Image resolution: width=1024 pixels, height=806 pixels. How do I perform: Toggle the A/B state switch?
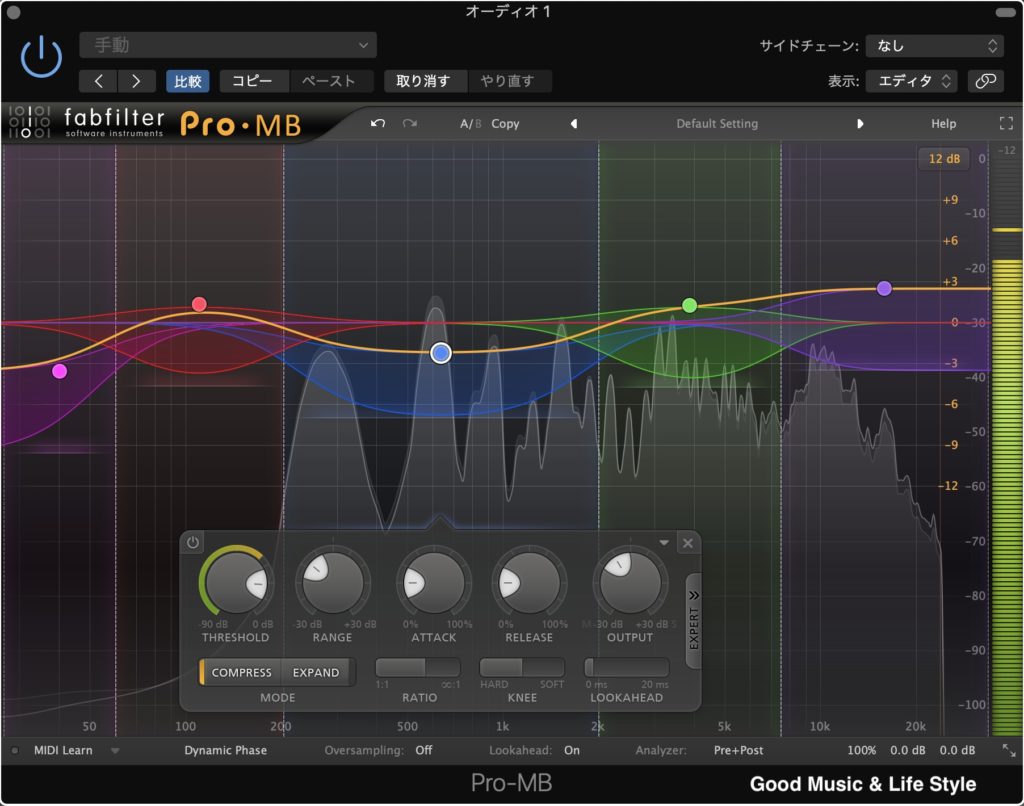pyautogui.click(x=470, y=123)
